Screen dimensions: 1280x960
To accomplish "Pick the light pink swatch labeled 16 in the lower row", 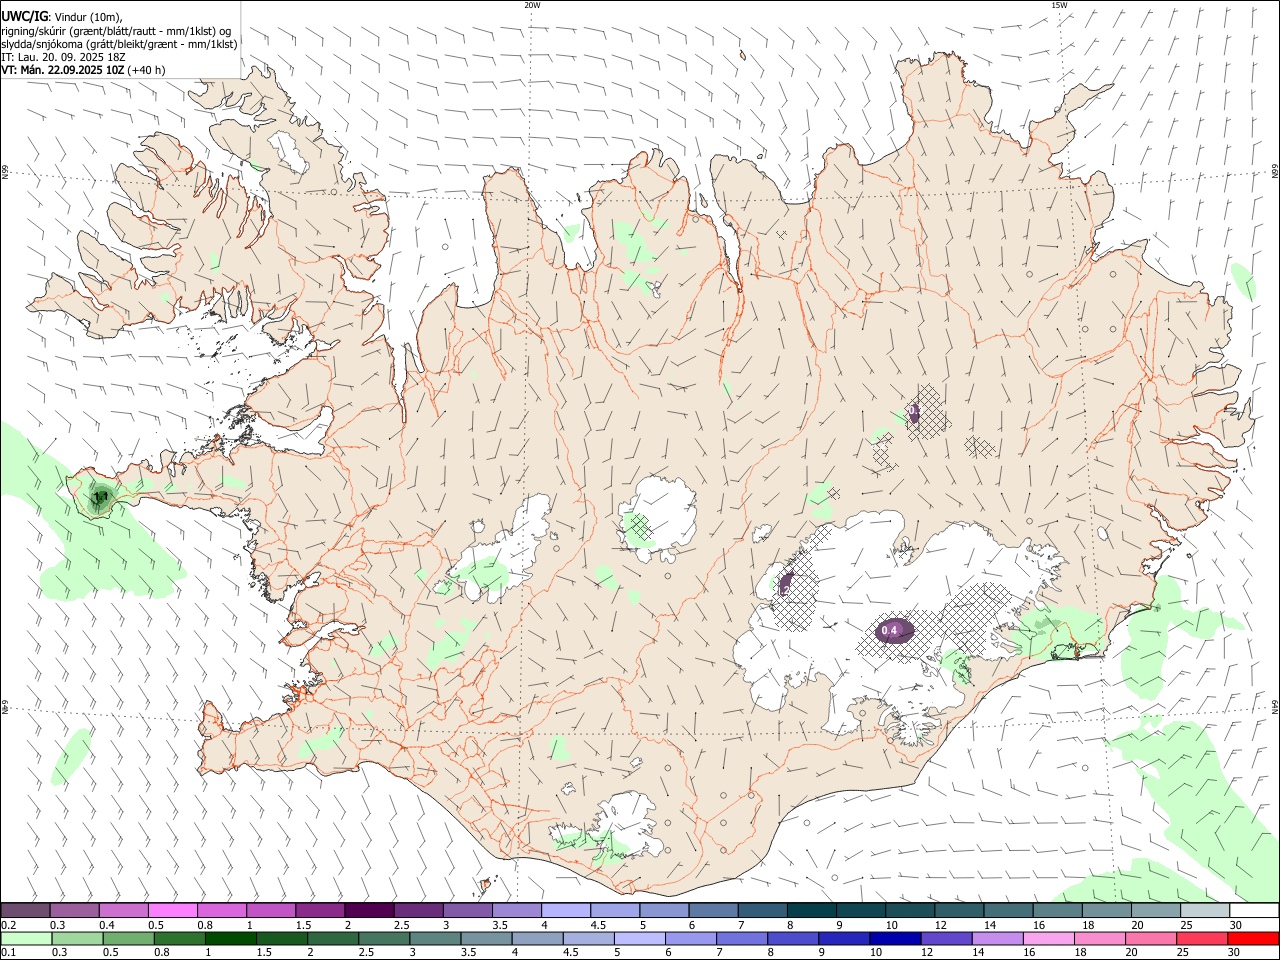I will (x=1048, y=938).
